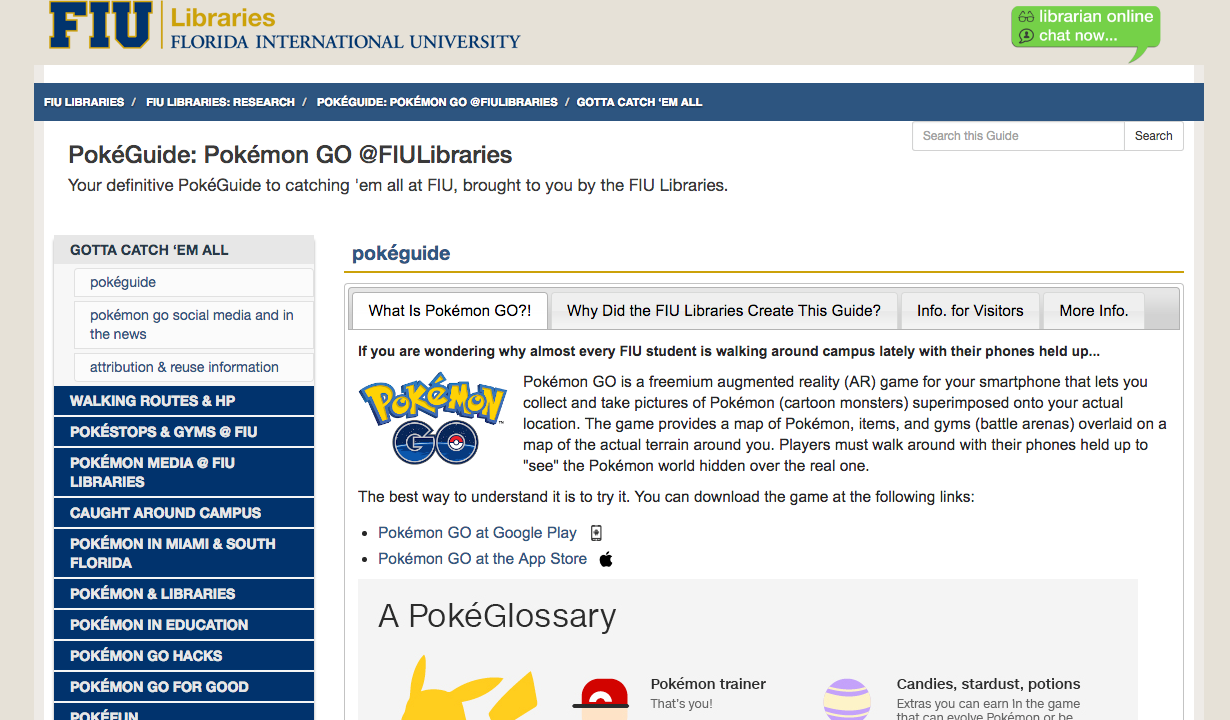1230x720 pixels.
Task: Click the Pikachu illustration in the PokéGlossary
Action: [468, 688]
